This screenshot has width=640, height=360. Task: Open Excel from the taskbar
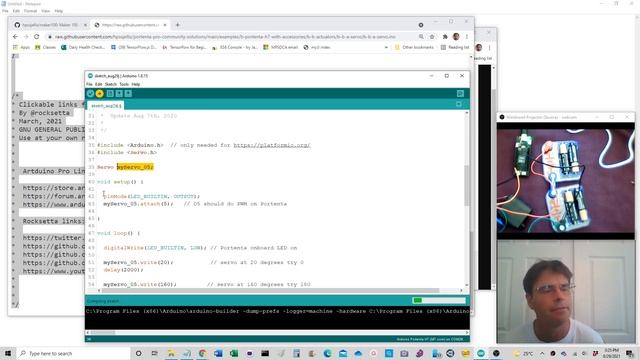coord(233,353)
